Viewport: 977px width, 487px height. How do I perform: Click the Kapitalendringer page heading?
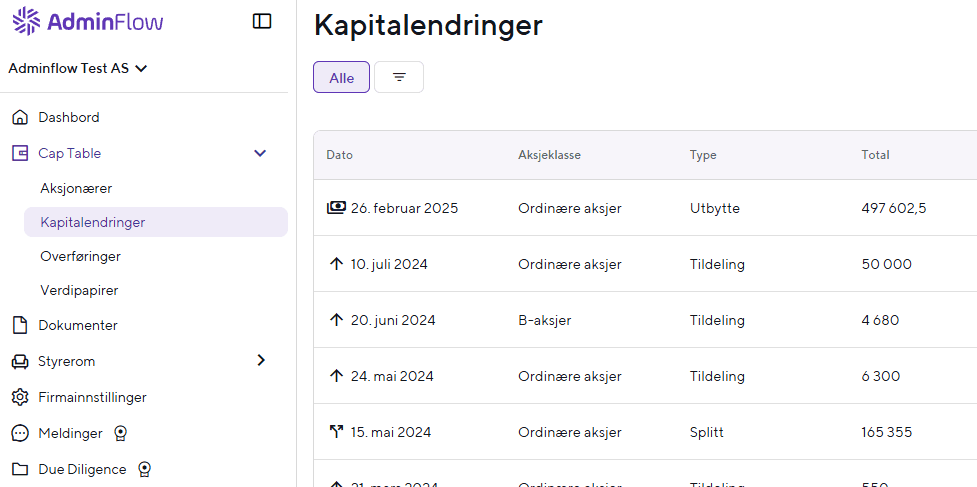[x=428, y=26]
